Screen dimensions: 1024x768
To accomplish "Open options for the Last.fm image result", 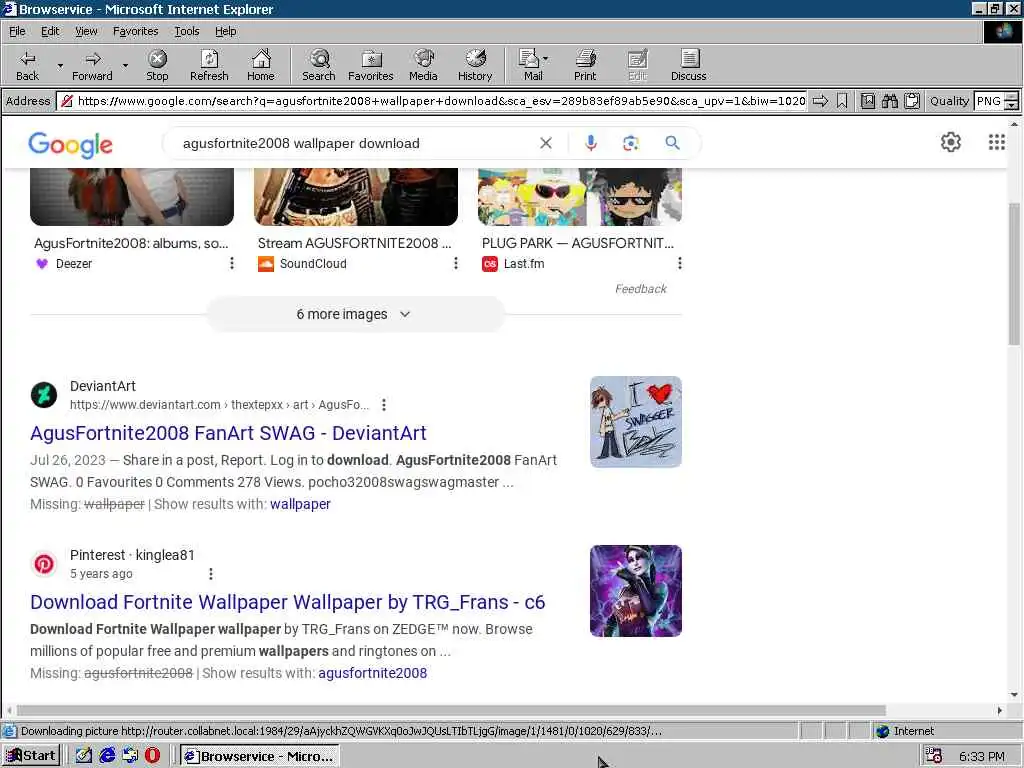I will pos(680,263).
